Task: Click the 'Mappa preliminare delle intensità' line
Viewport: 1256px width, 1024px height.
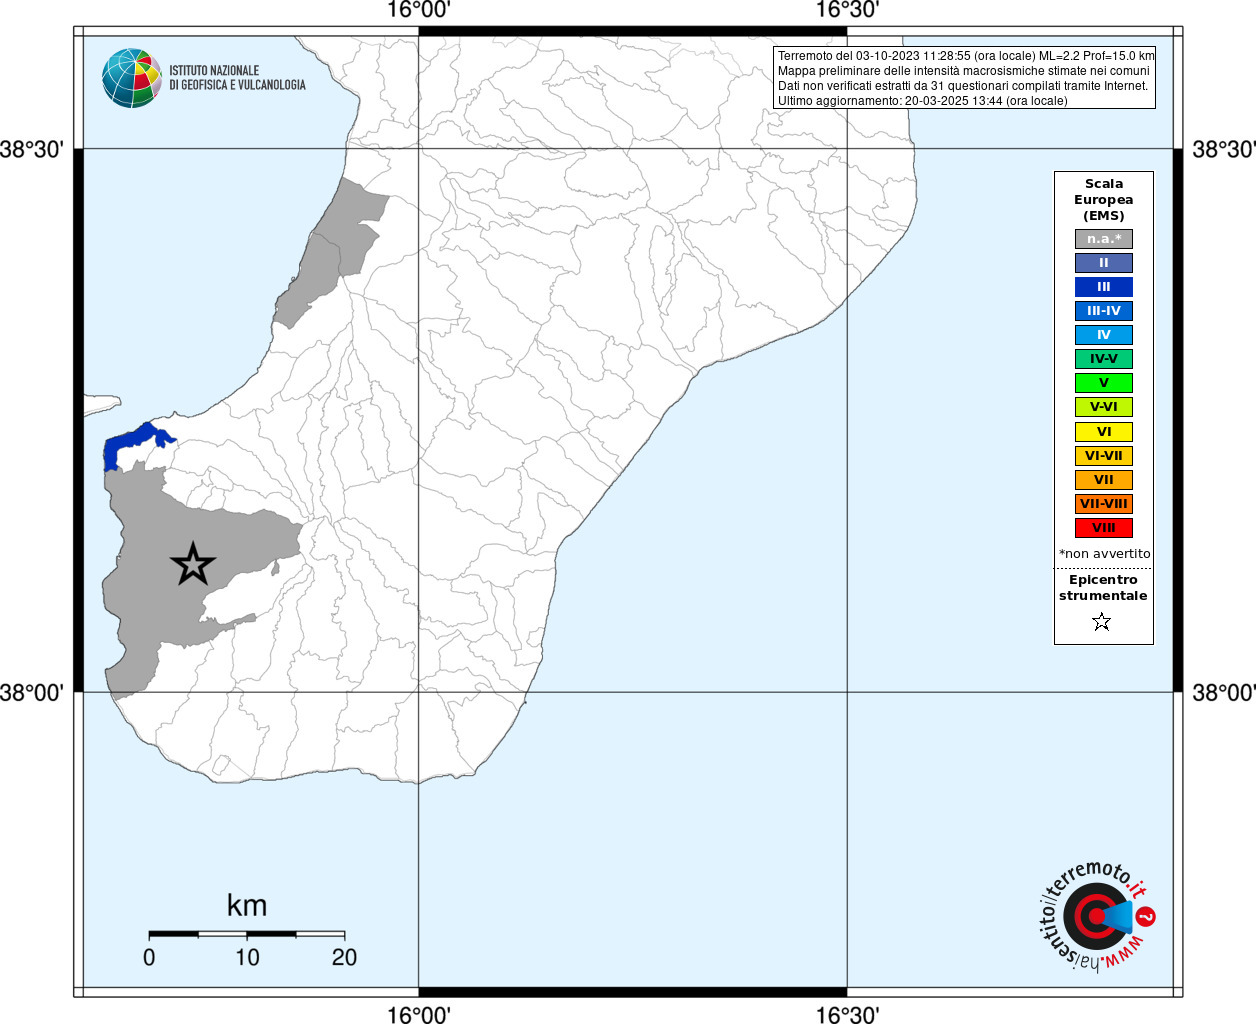Action: (964, 71)
